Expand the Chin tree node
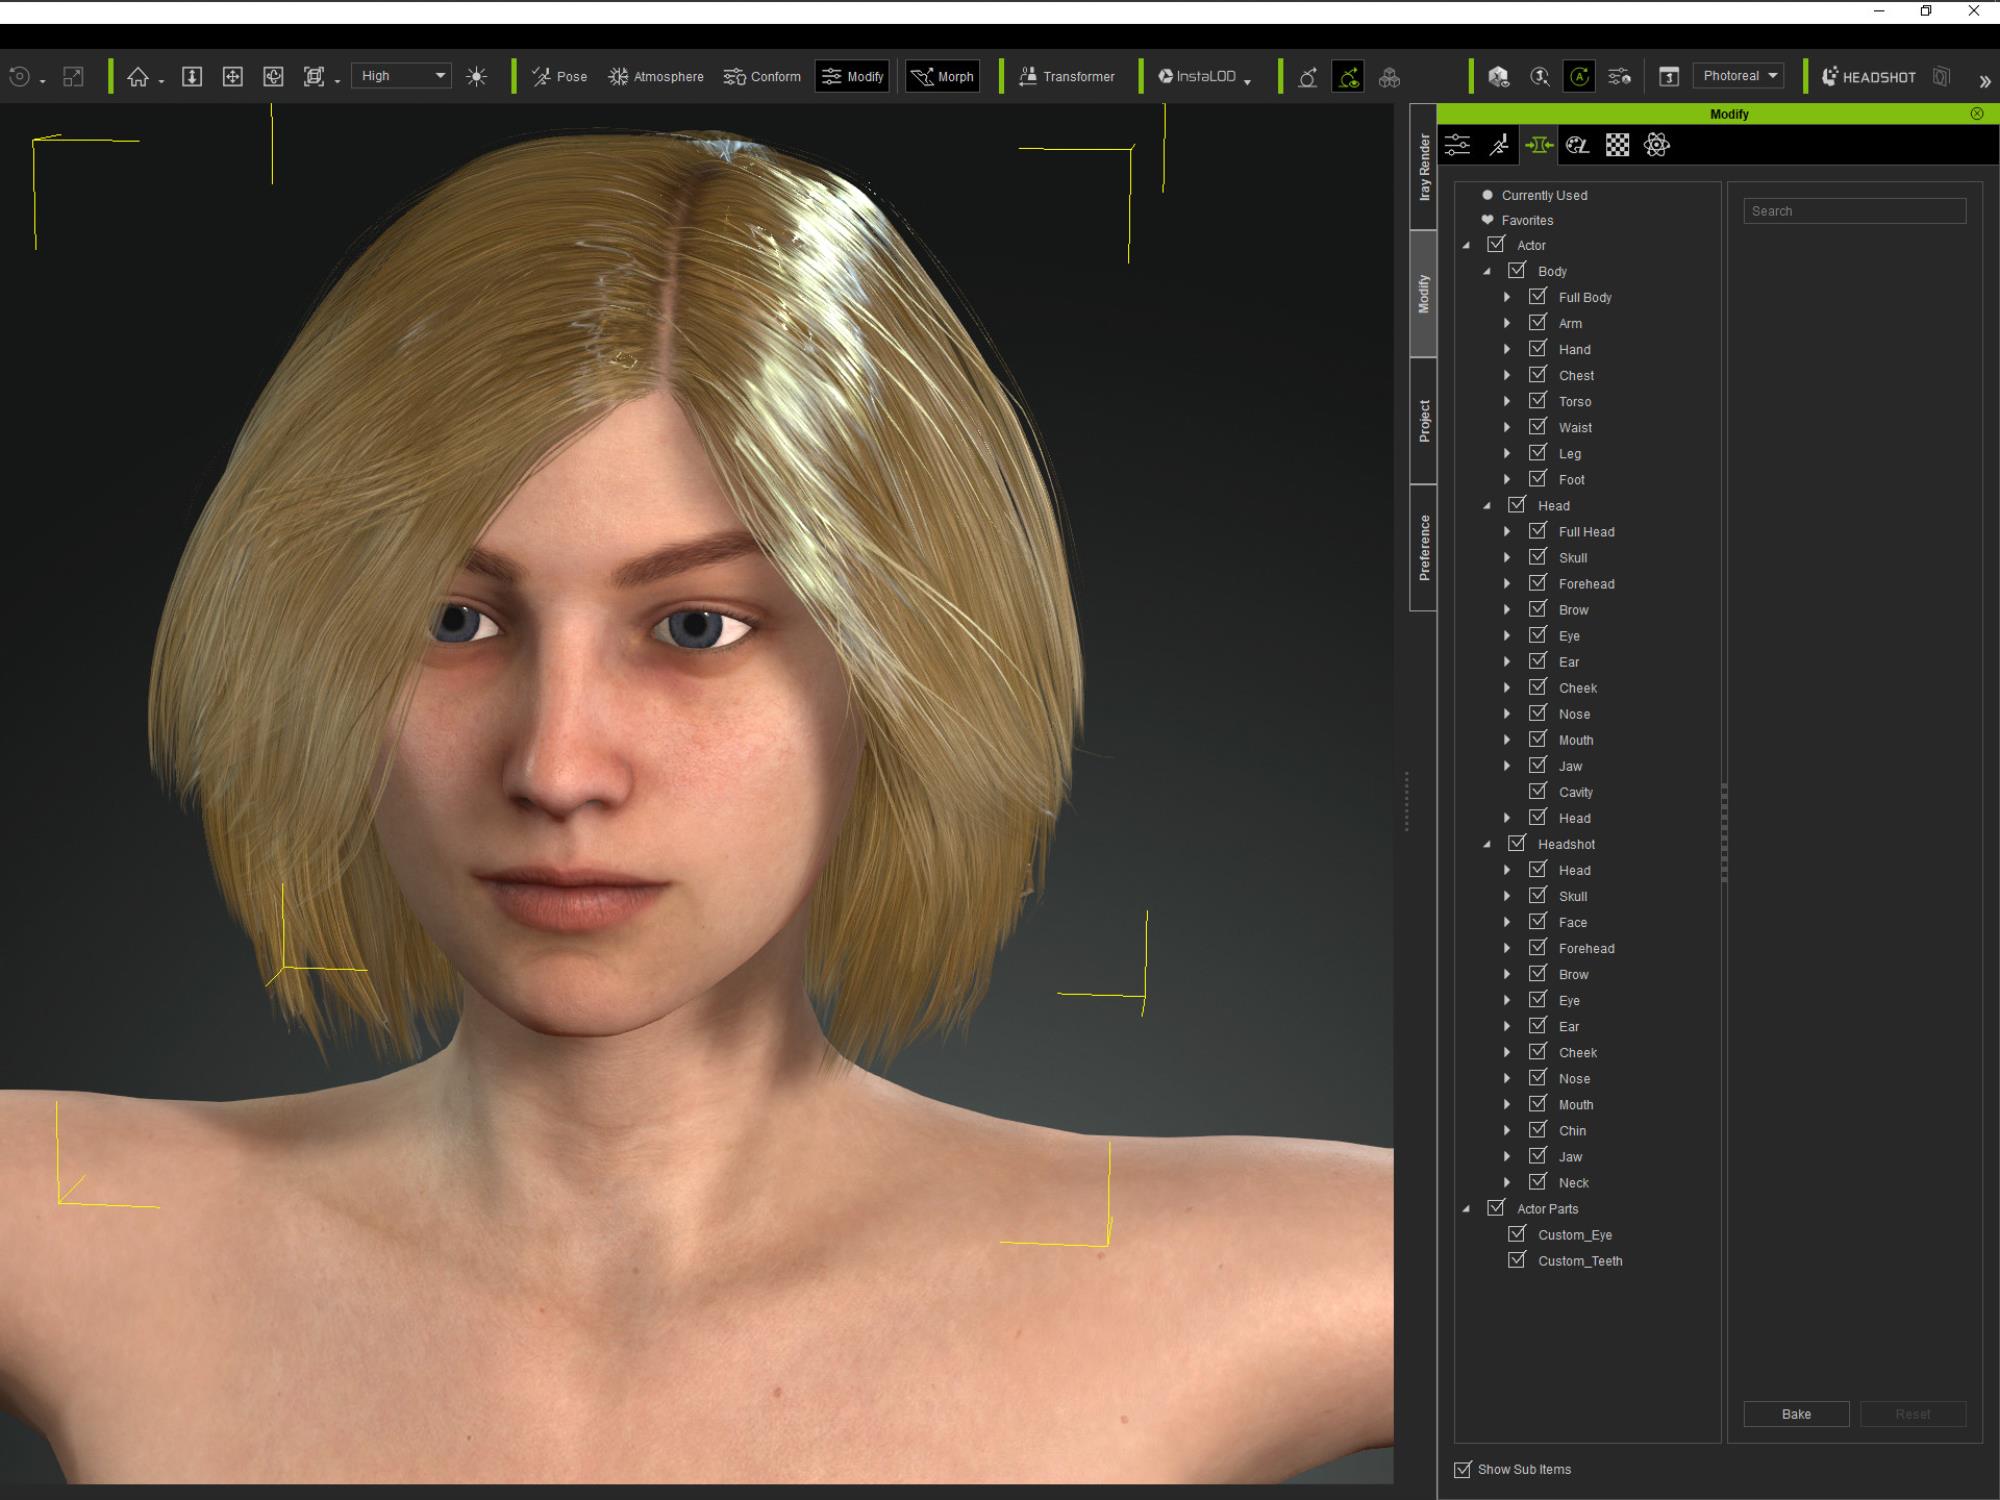 point(1507,1130)
